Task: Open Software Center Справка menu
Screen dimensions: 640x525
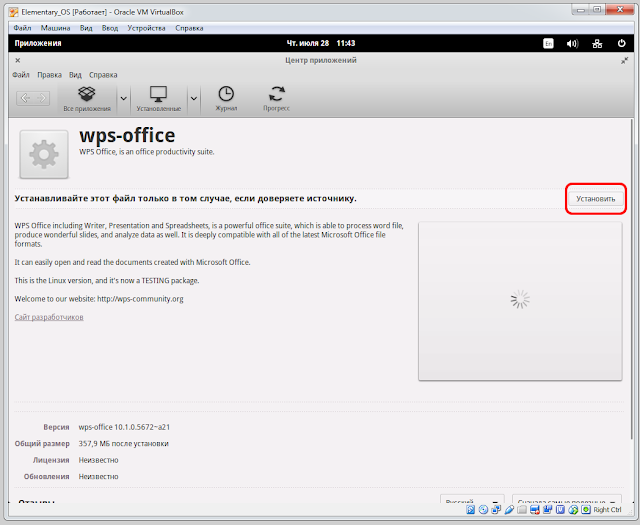Action: pyautogui.click(x=103, y=75)
